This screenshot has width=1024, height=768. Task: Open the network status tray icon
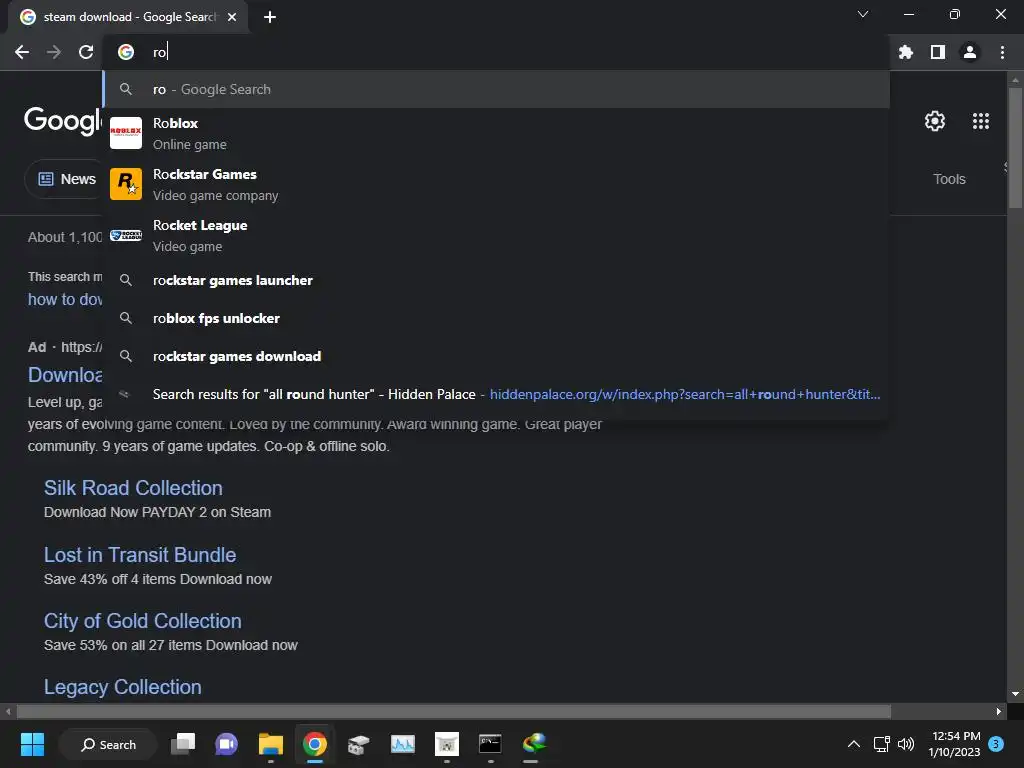click(x=882, y=744)
